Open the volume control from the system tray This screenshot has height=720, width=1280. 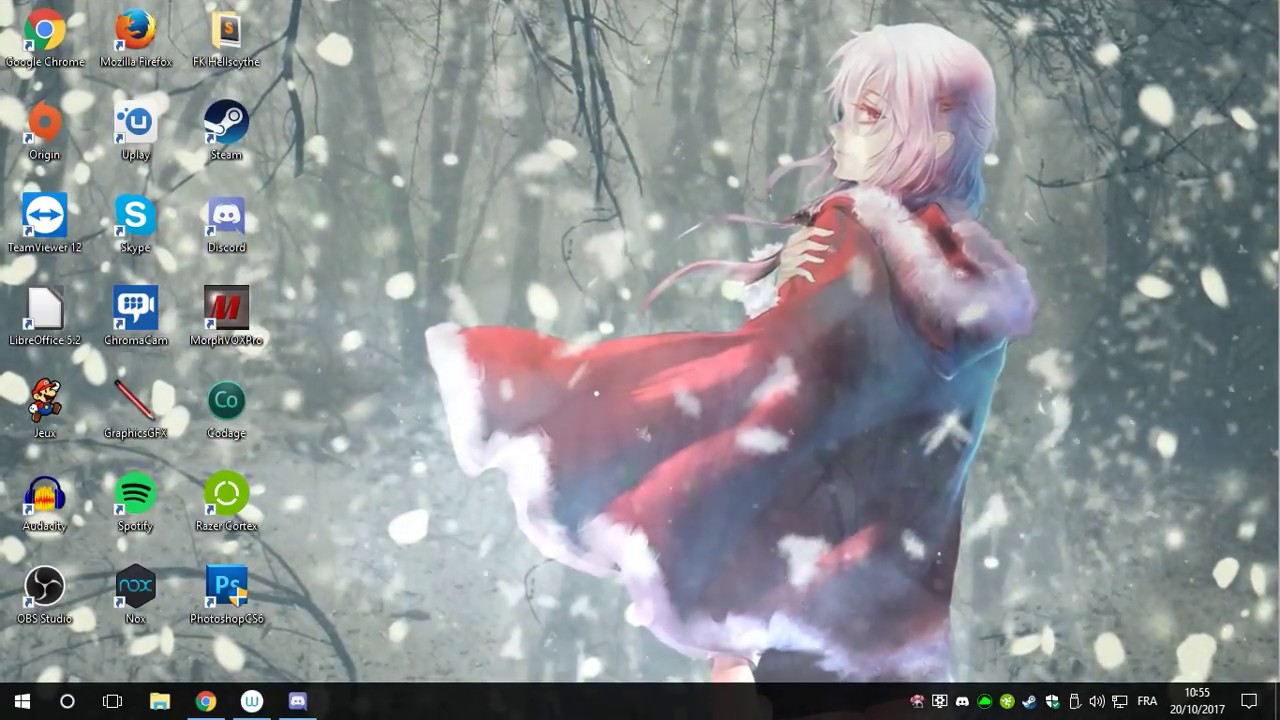[1096, 701]
